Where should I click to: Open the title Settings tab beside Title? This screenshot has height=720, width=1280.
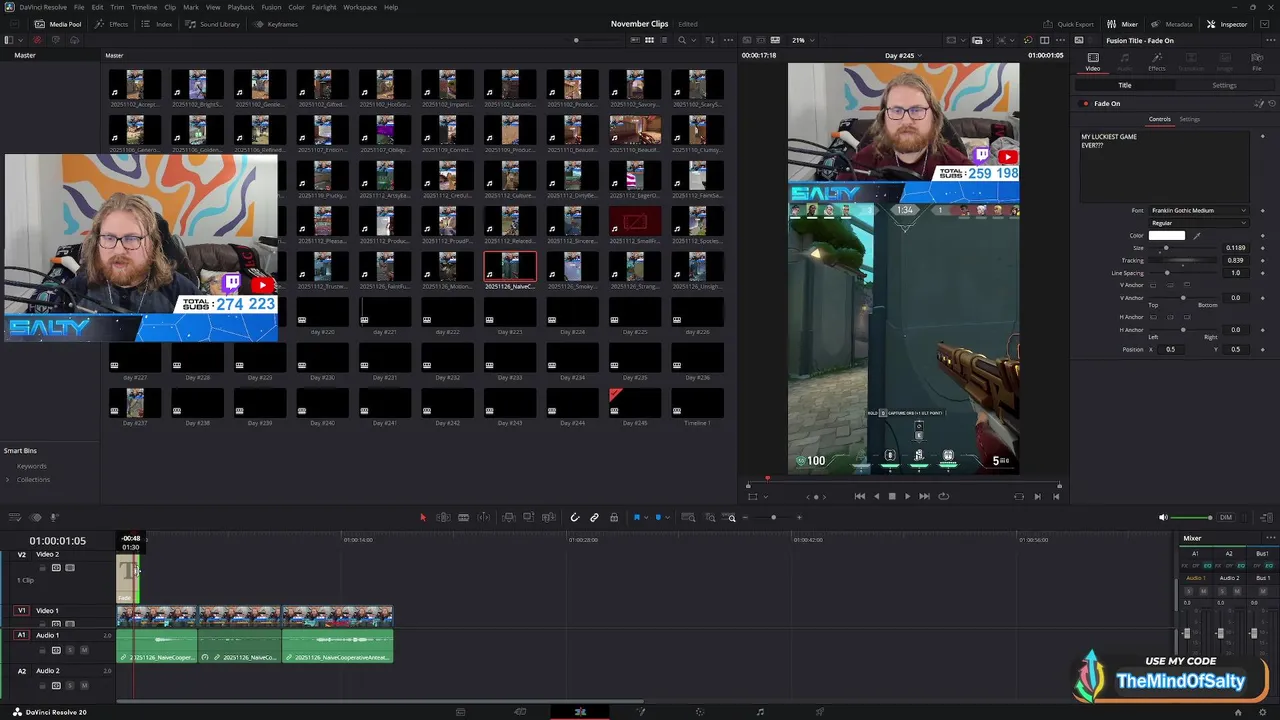point(1224,85)
